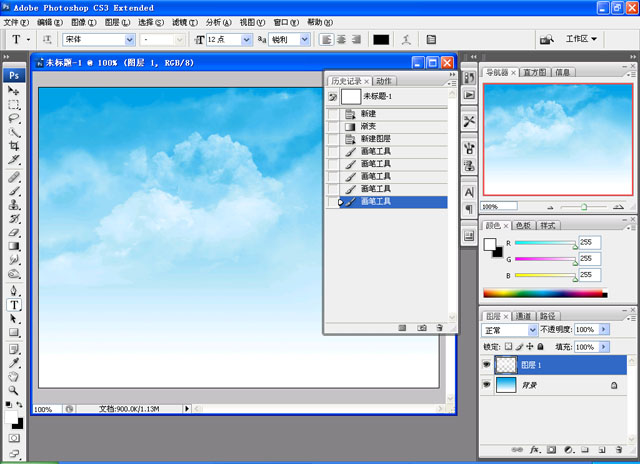Image resolution: width=640 pixels, height=464 pixels.
Task: Select the Zoom magnifier tool
Action: [13, 391]
